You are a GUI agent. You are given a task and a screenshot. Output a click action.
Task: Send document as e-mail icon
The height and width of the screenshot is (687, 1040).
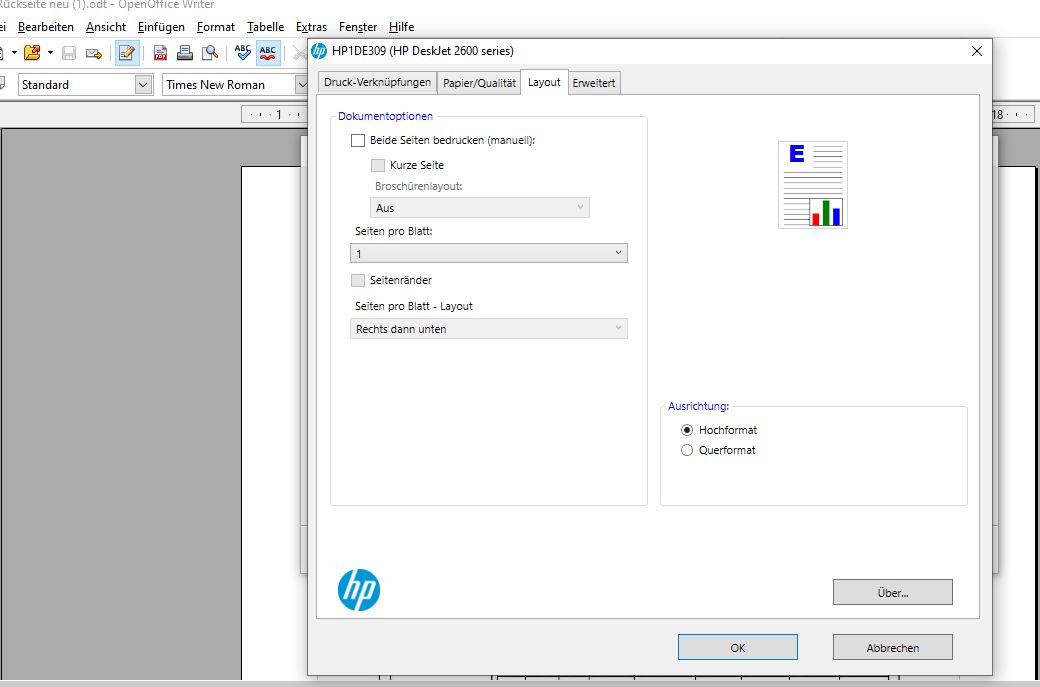point(94,53)
